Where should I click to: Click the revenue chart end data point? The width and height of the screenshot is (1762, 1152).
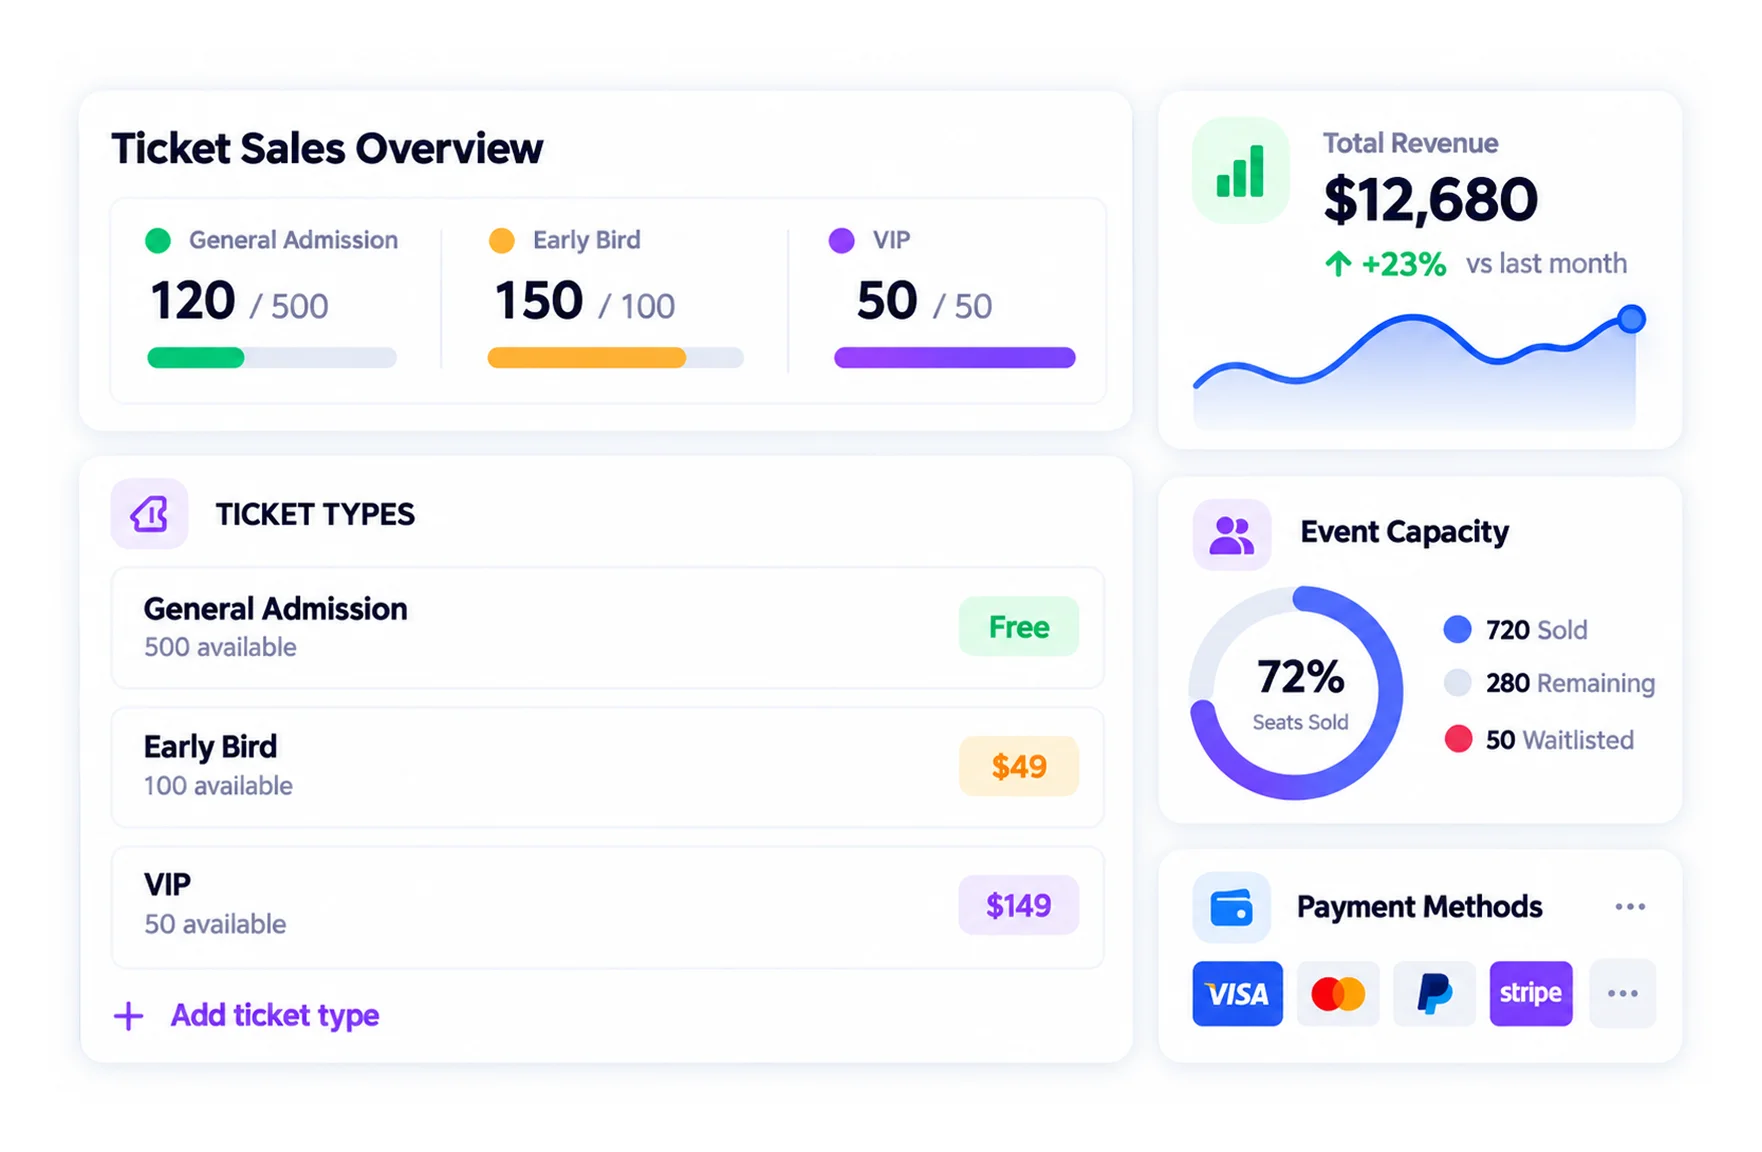[x=1631, y=319]
